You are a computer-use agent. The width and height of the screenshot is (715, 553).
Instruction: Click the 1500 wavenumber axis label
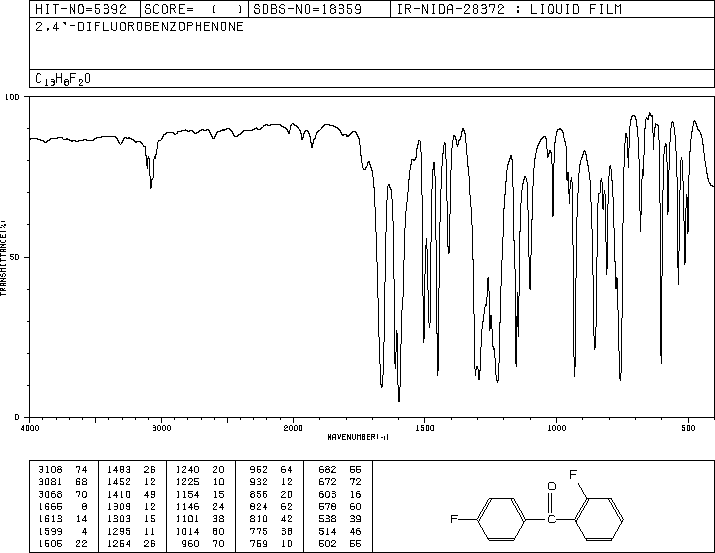tap(425, 428)
